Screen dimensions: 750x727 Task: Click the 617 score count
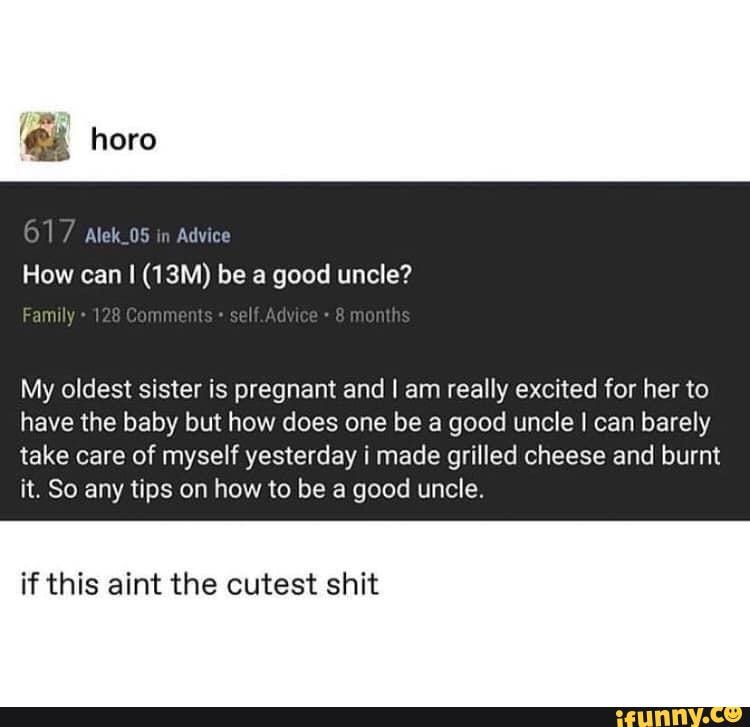click(49, 231)
